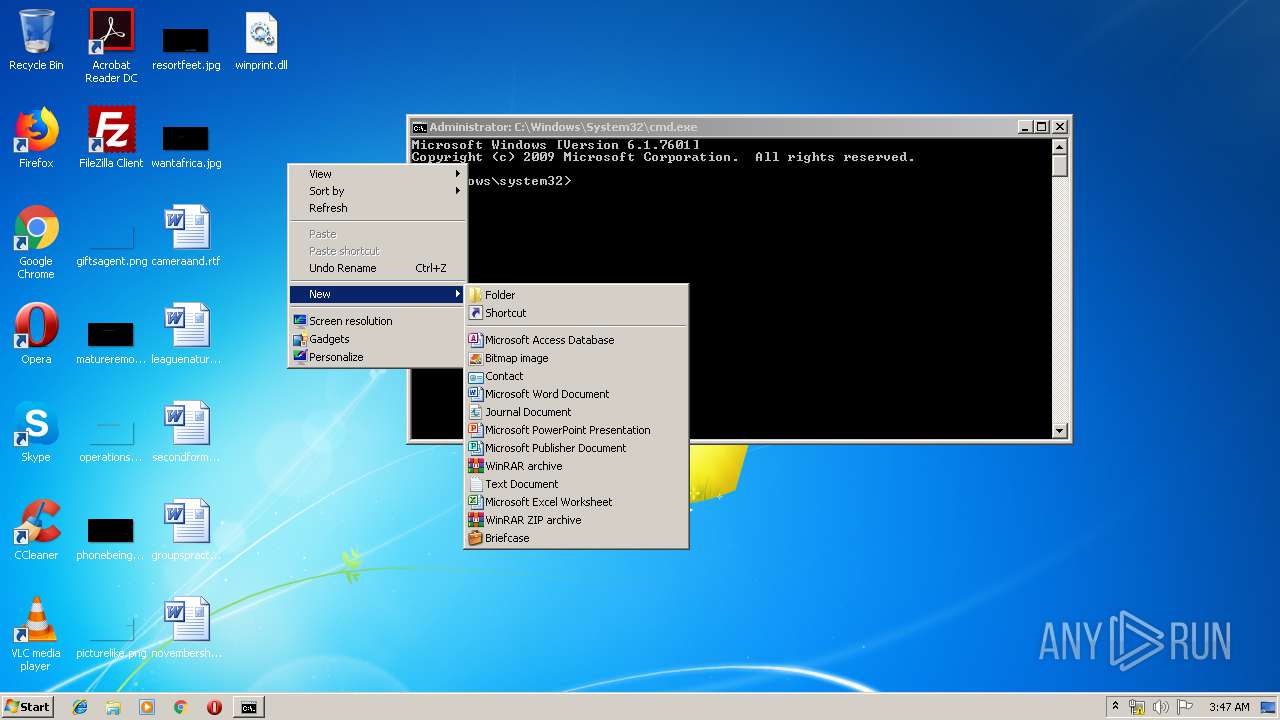Open the Firefox desktop shortcut
1280x720 pixels.
click(x=36, y=138)
